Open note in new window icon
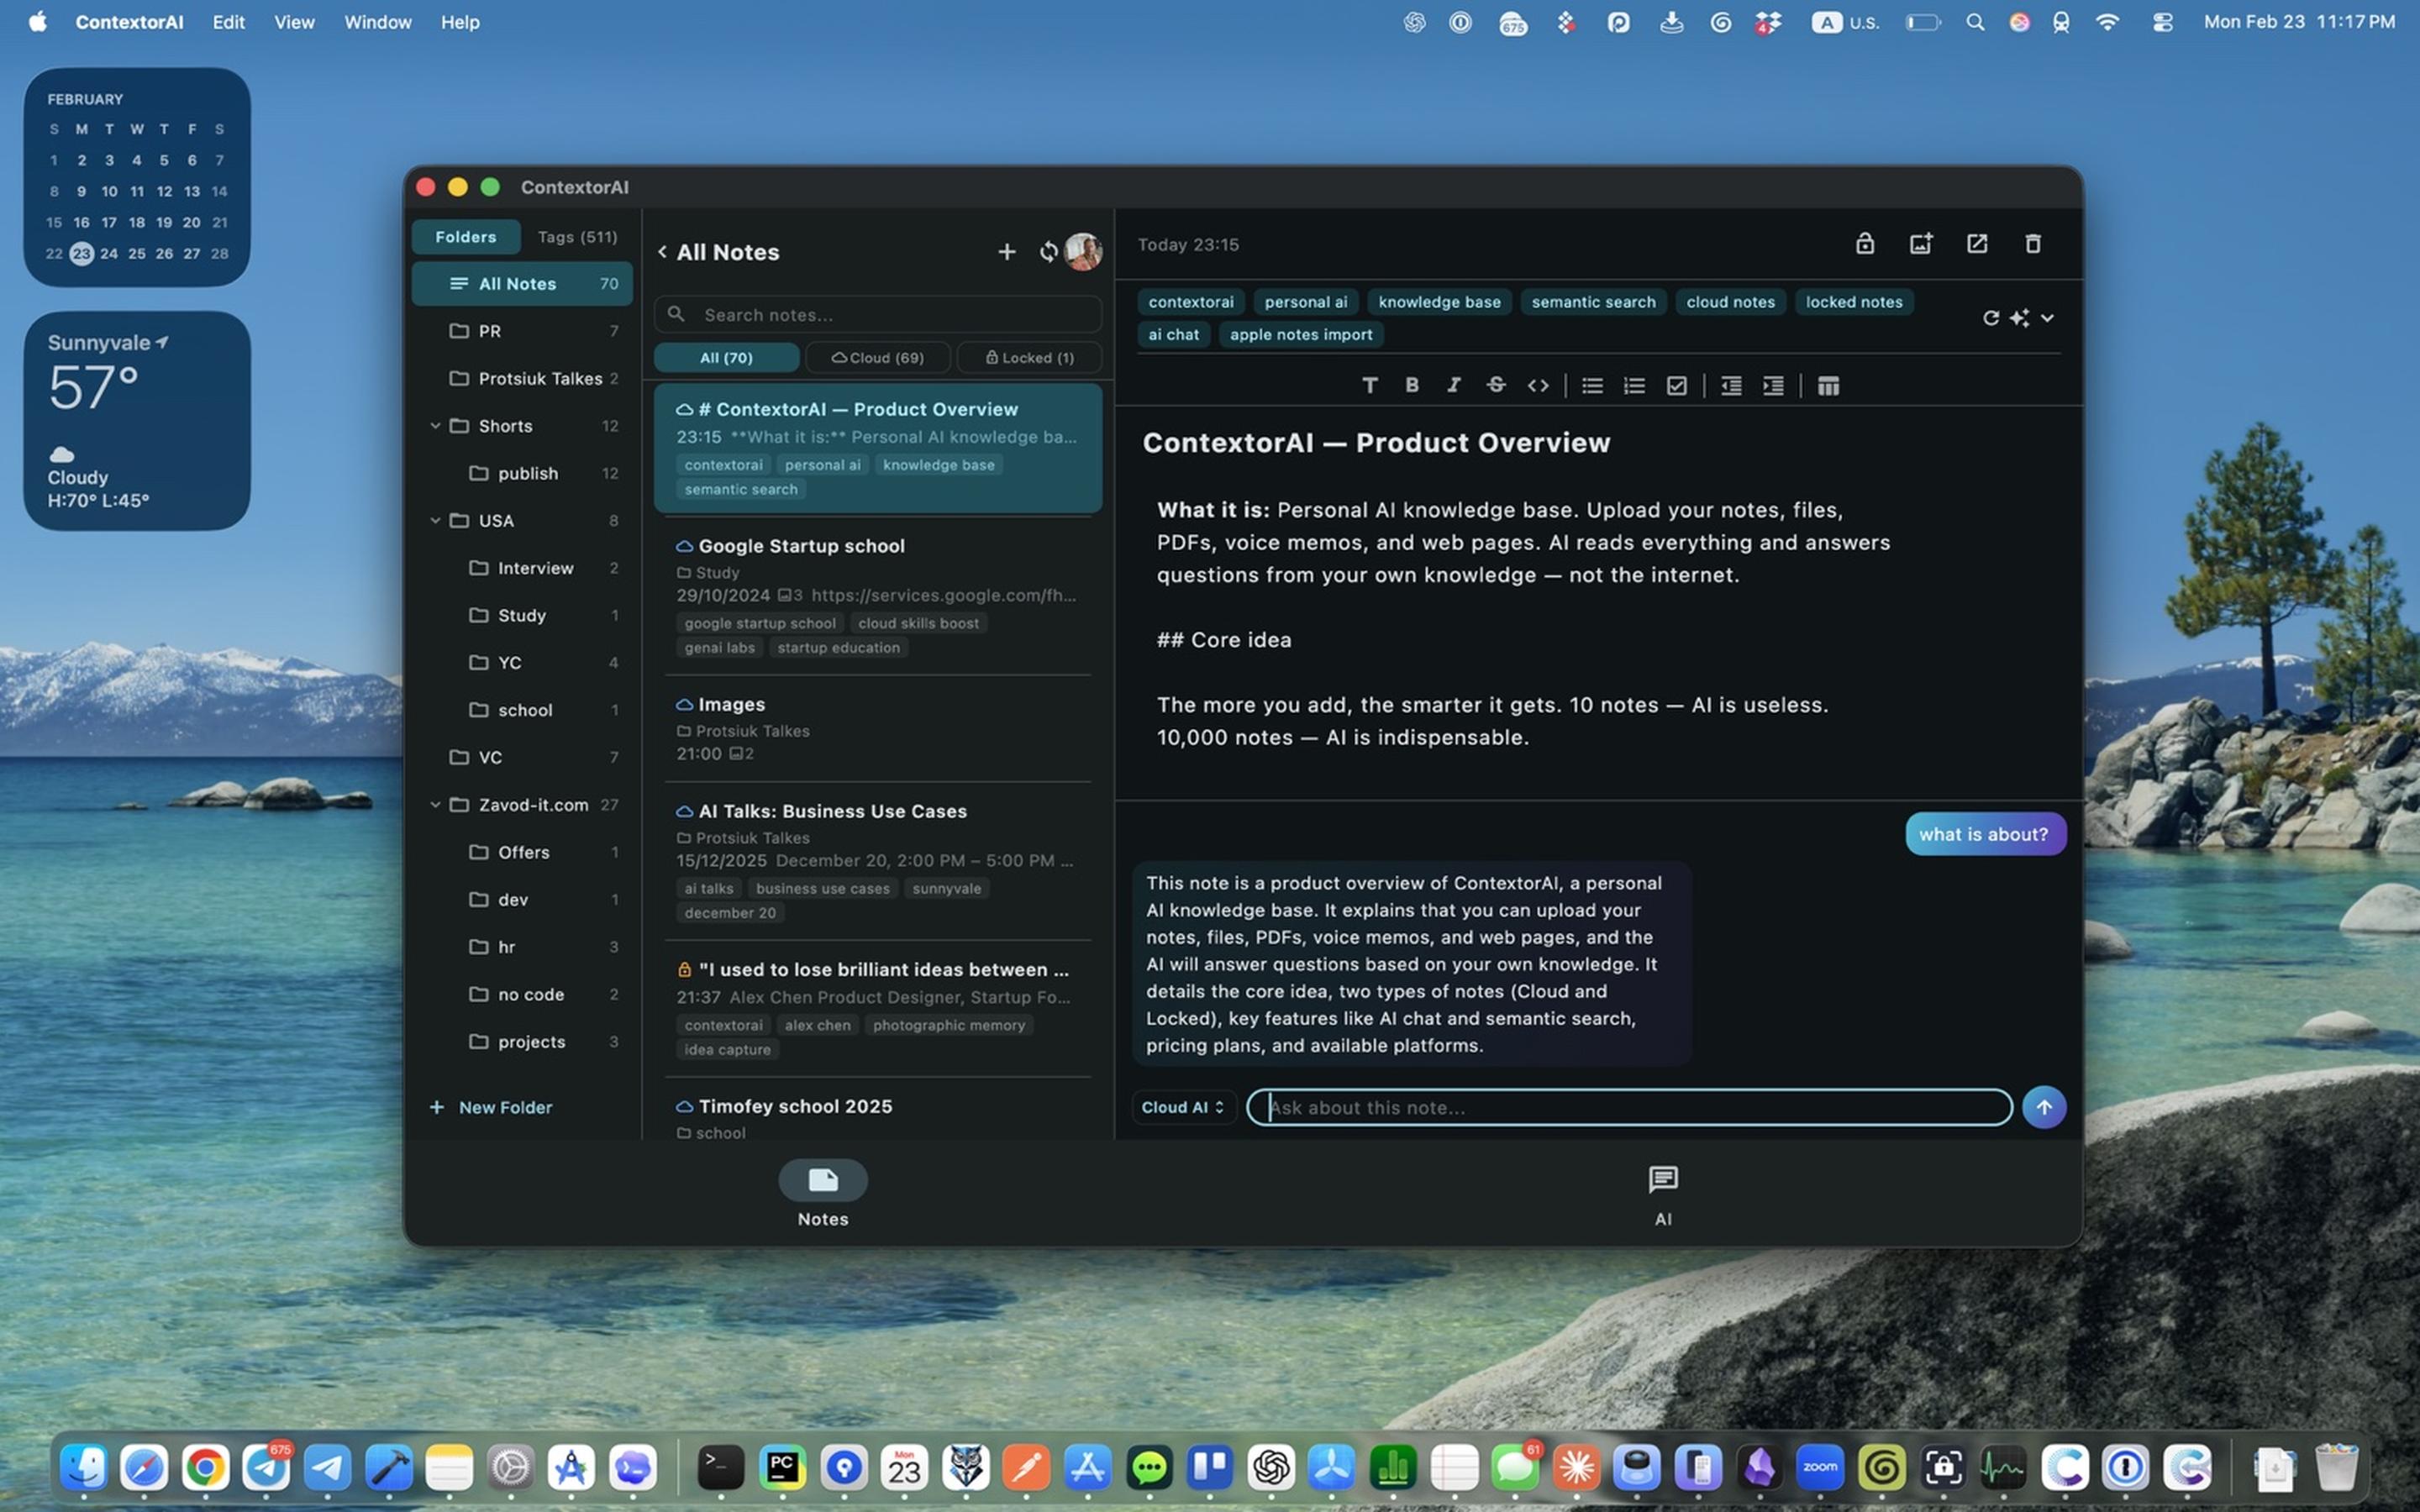Screen dimensions: 2420x1512 pyautogui.click(x=1976, y=243)
